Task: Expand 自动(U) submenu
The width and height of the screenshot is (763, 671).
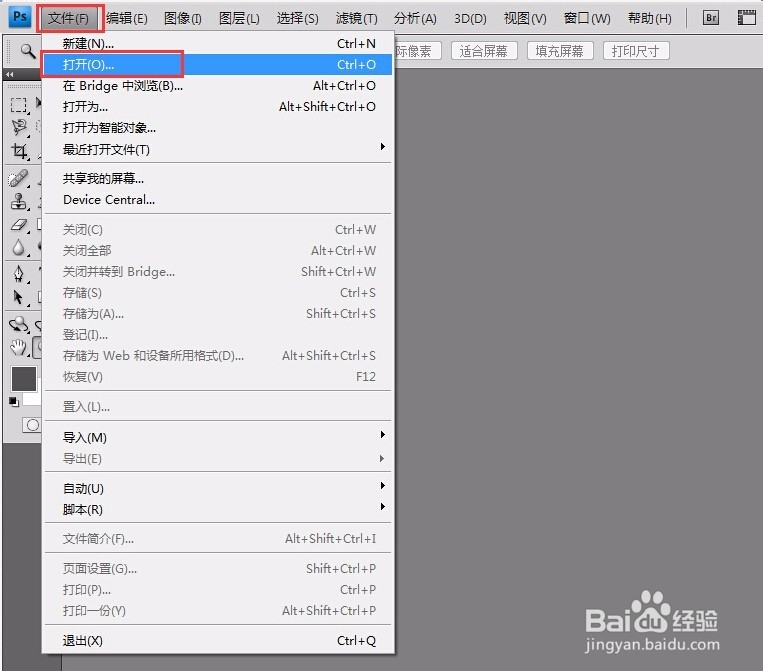Action: tap(218, 488)
